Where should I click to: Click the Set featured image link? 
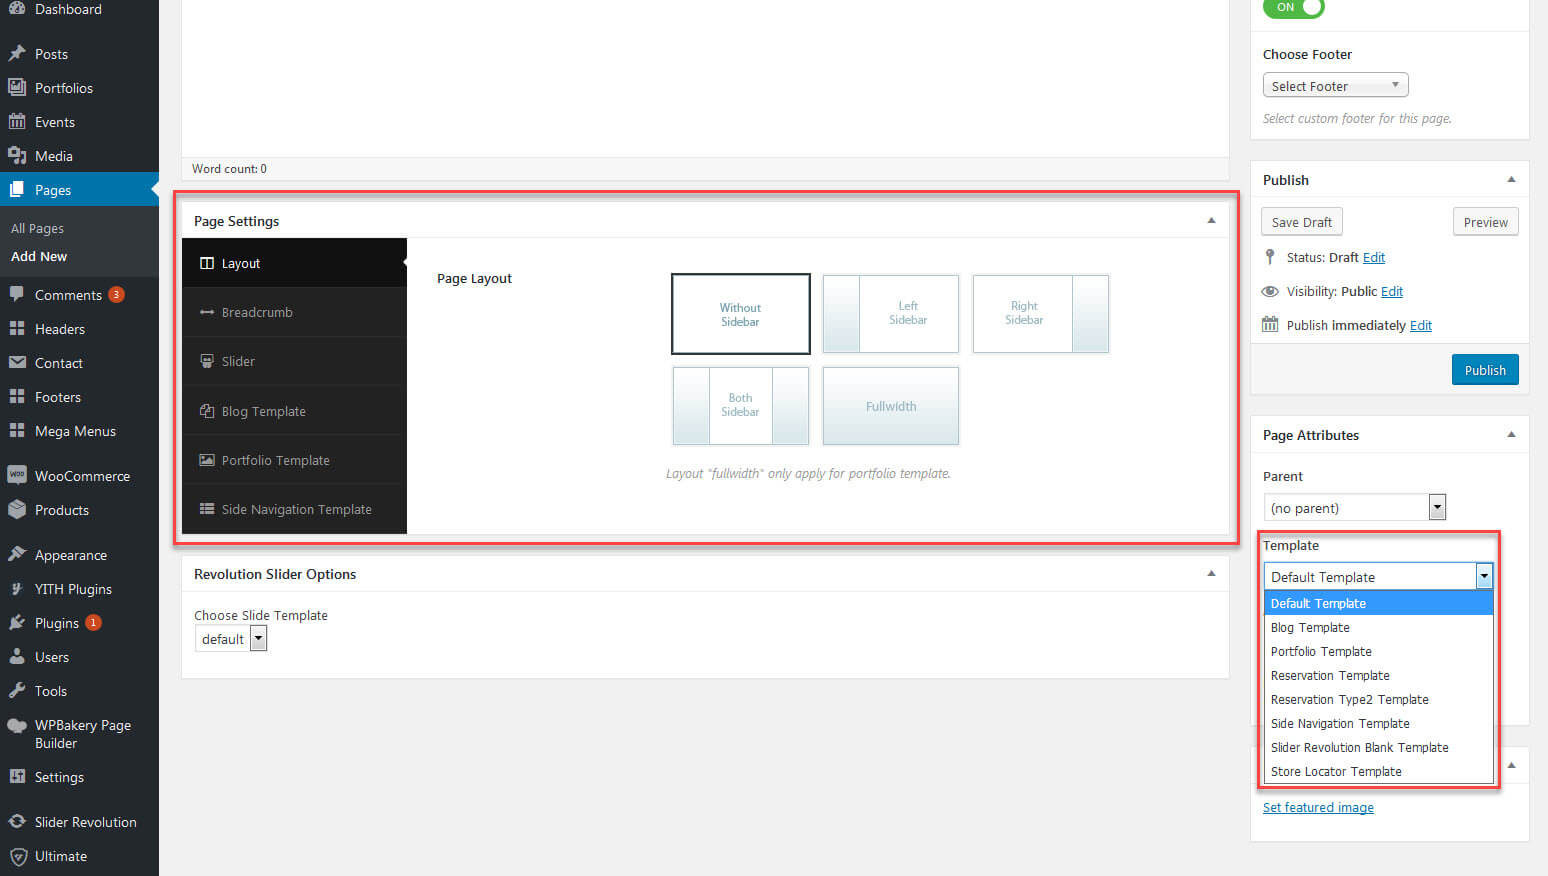tap(1318, 808)
